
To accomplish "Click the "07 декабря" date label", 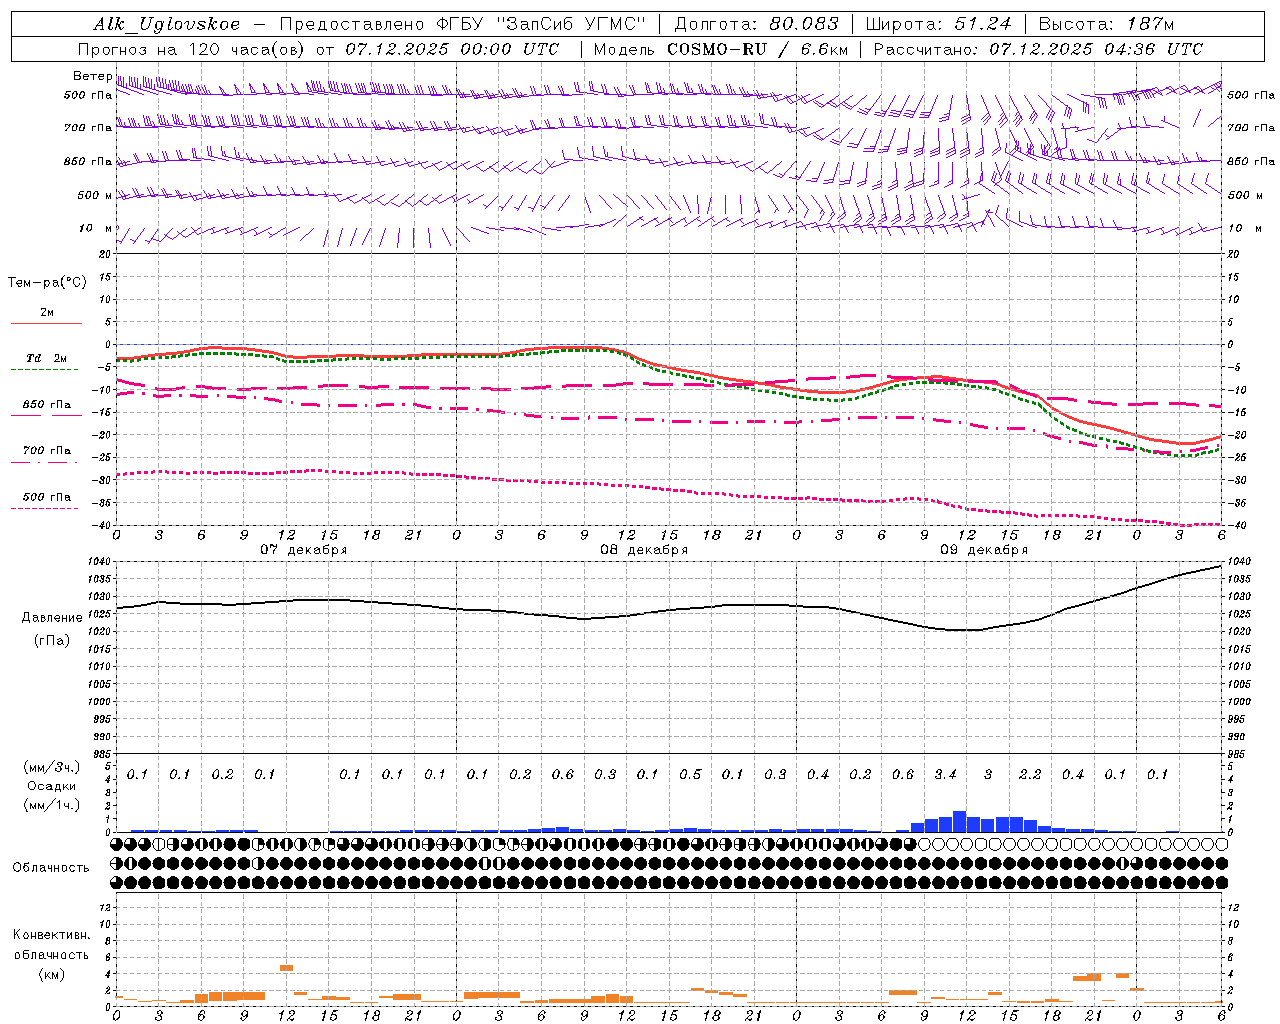I will click(304, 550).
